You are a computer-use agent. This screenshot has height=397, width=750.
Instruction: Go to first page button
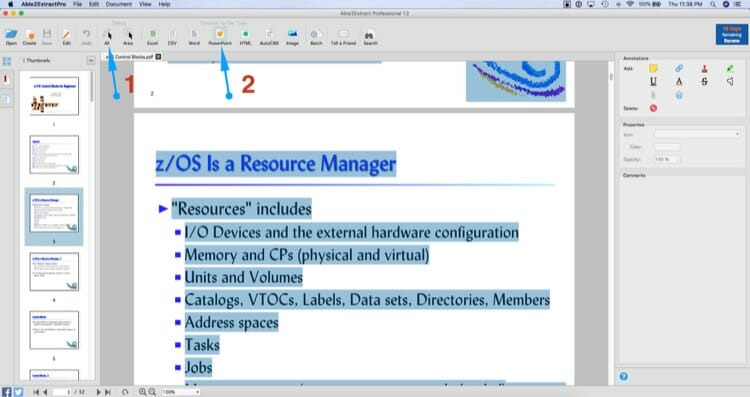(36, 392)
